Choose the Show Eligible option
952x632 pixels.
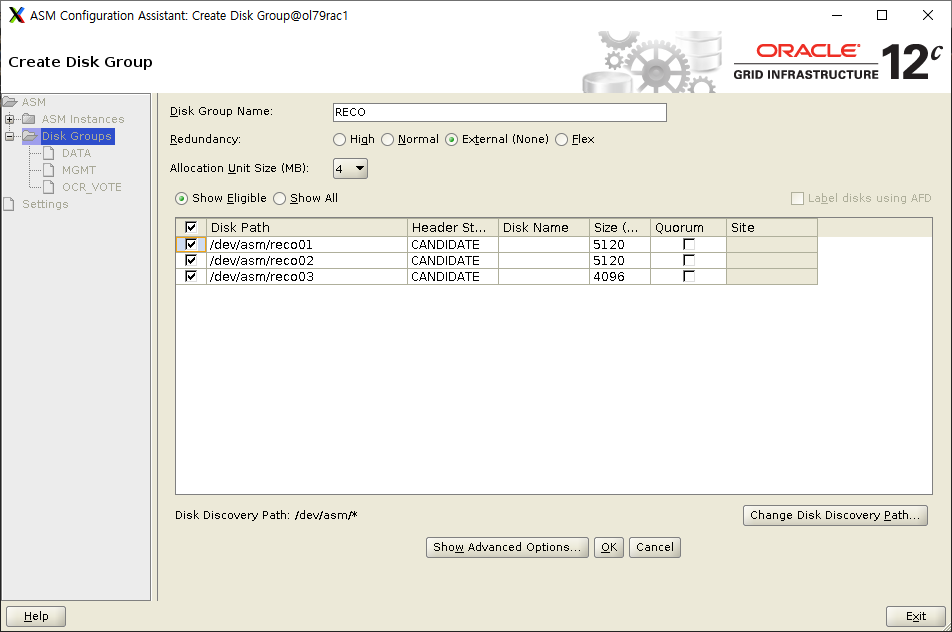pyautogui.click(x=181, y=199)
